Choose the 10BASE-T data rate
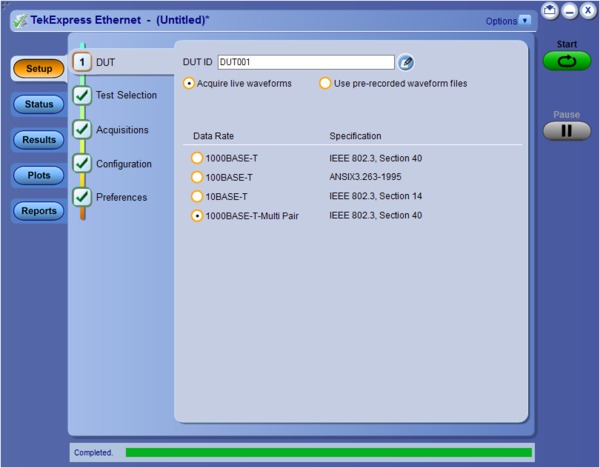Screen dimensions: 600x468 [197, 196]
